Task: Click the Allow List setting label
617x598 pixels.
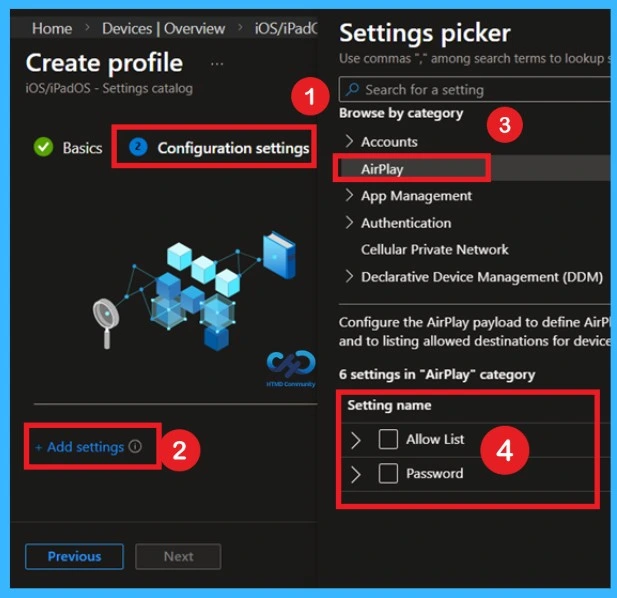Action: coord(435,439)
